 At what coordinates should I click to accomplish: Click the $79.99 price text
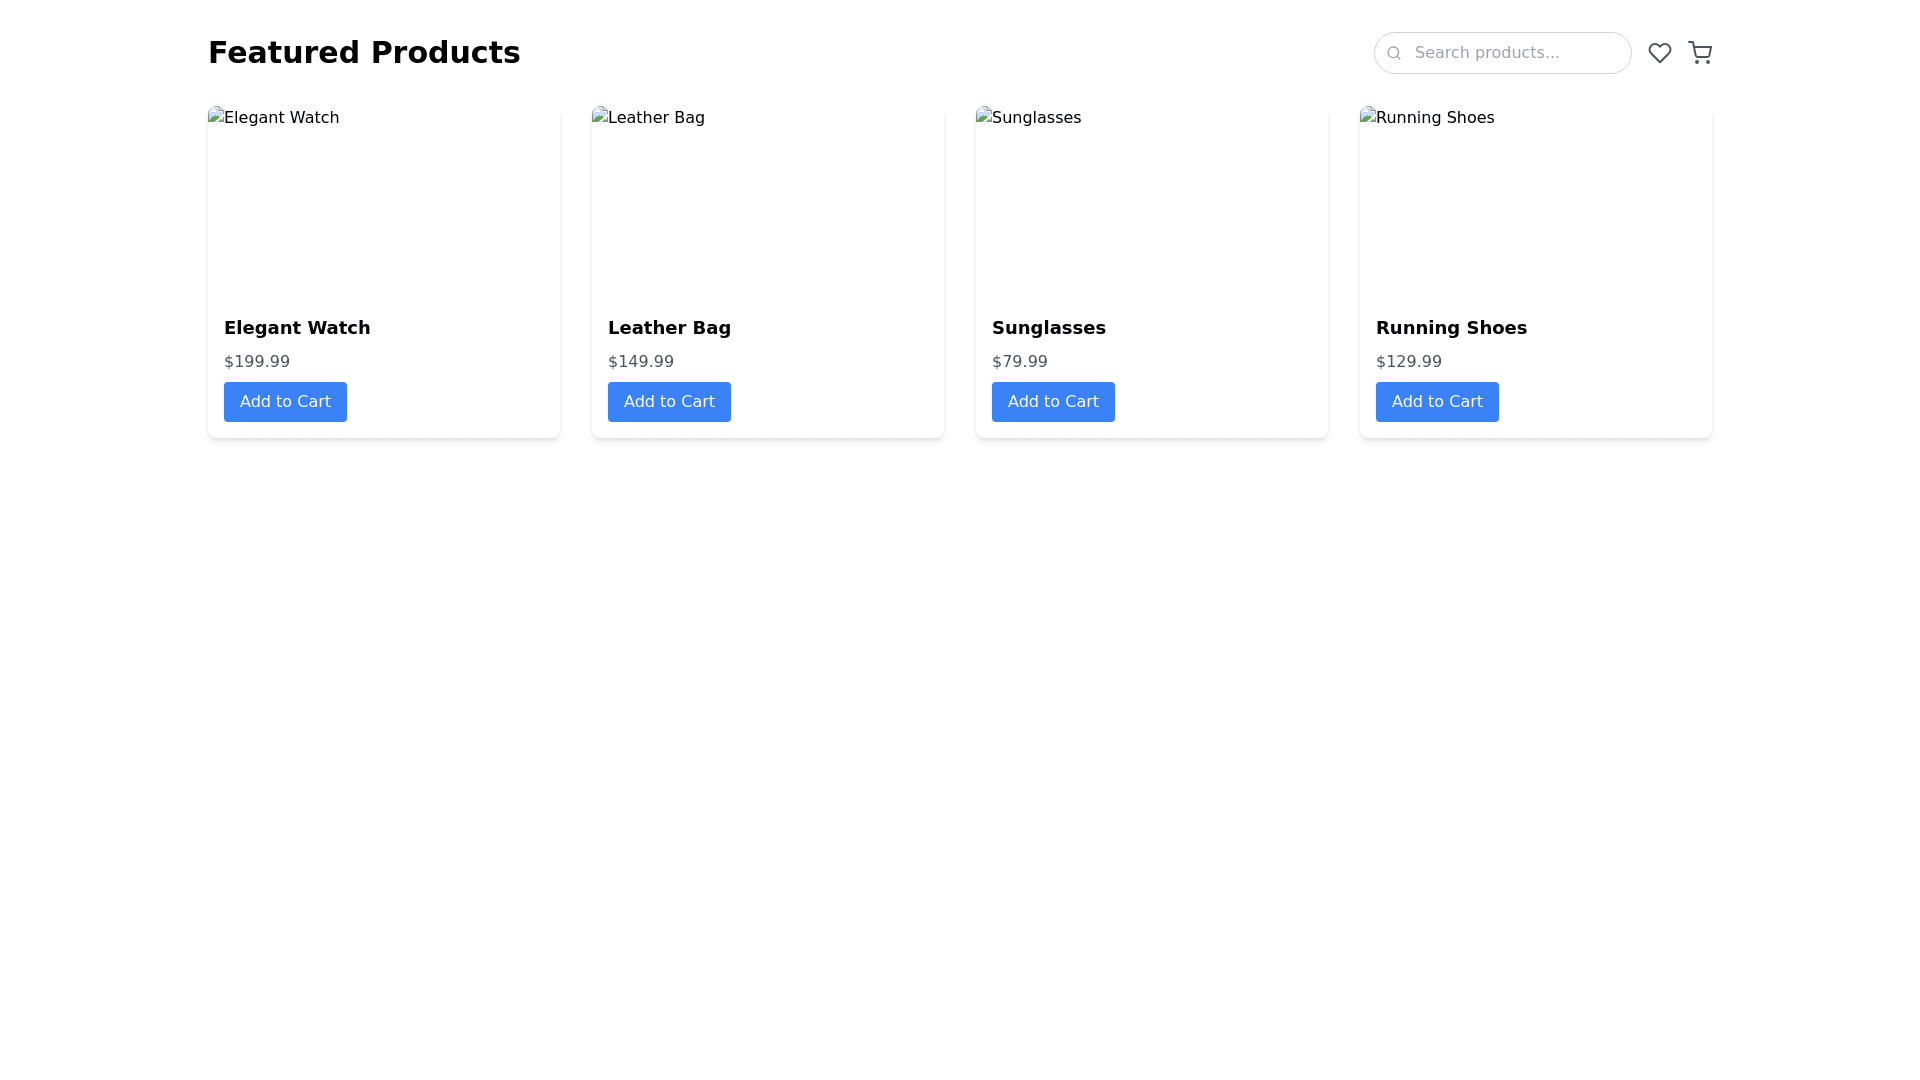click(1020, 362)
